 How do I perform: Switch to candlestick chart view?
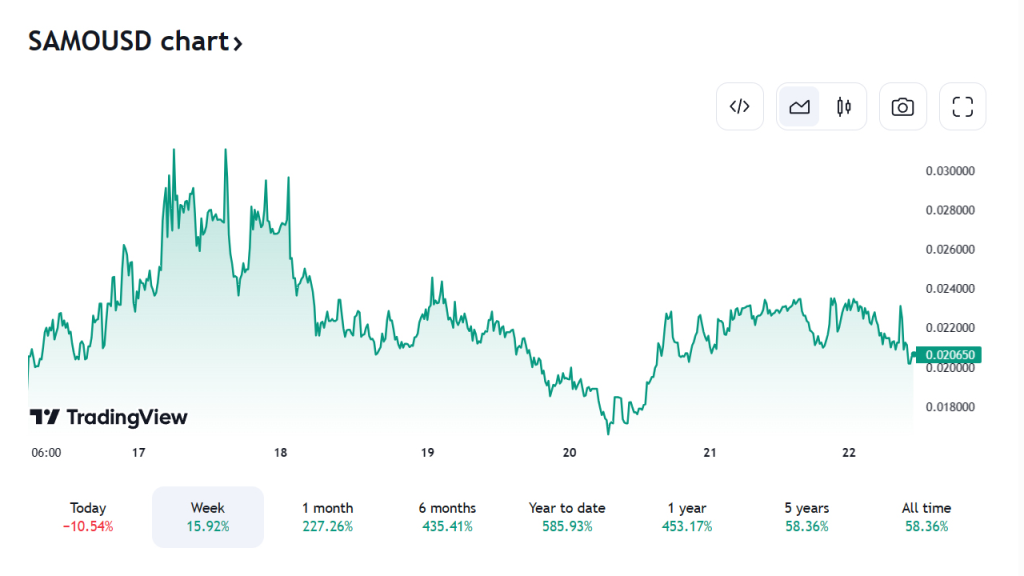[x=843, y=106]
